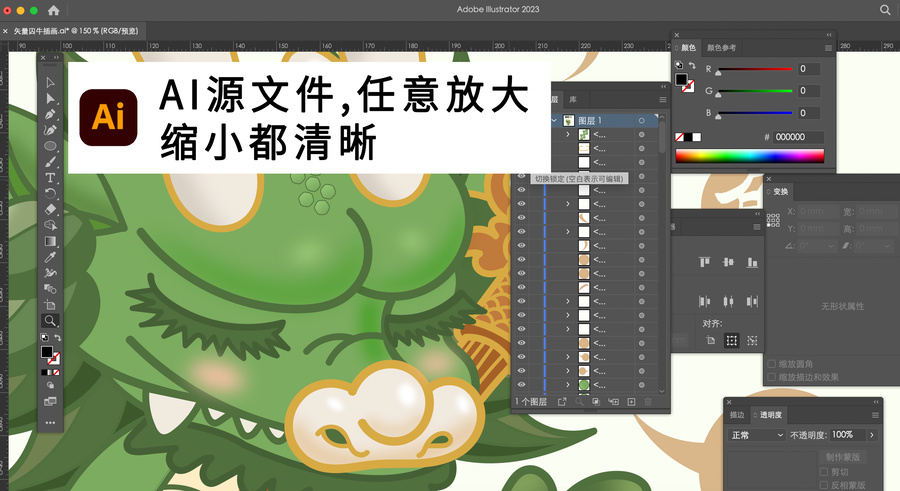
Task: Switch to the 库 tab
Action: pos(573,100)
